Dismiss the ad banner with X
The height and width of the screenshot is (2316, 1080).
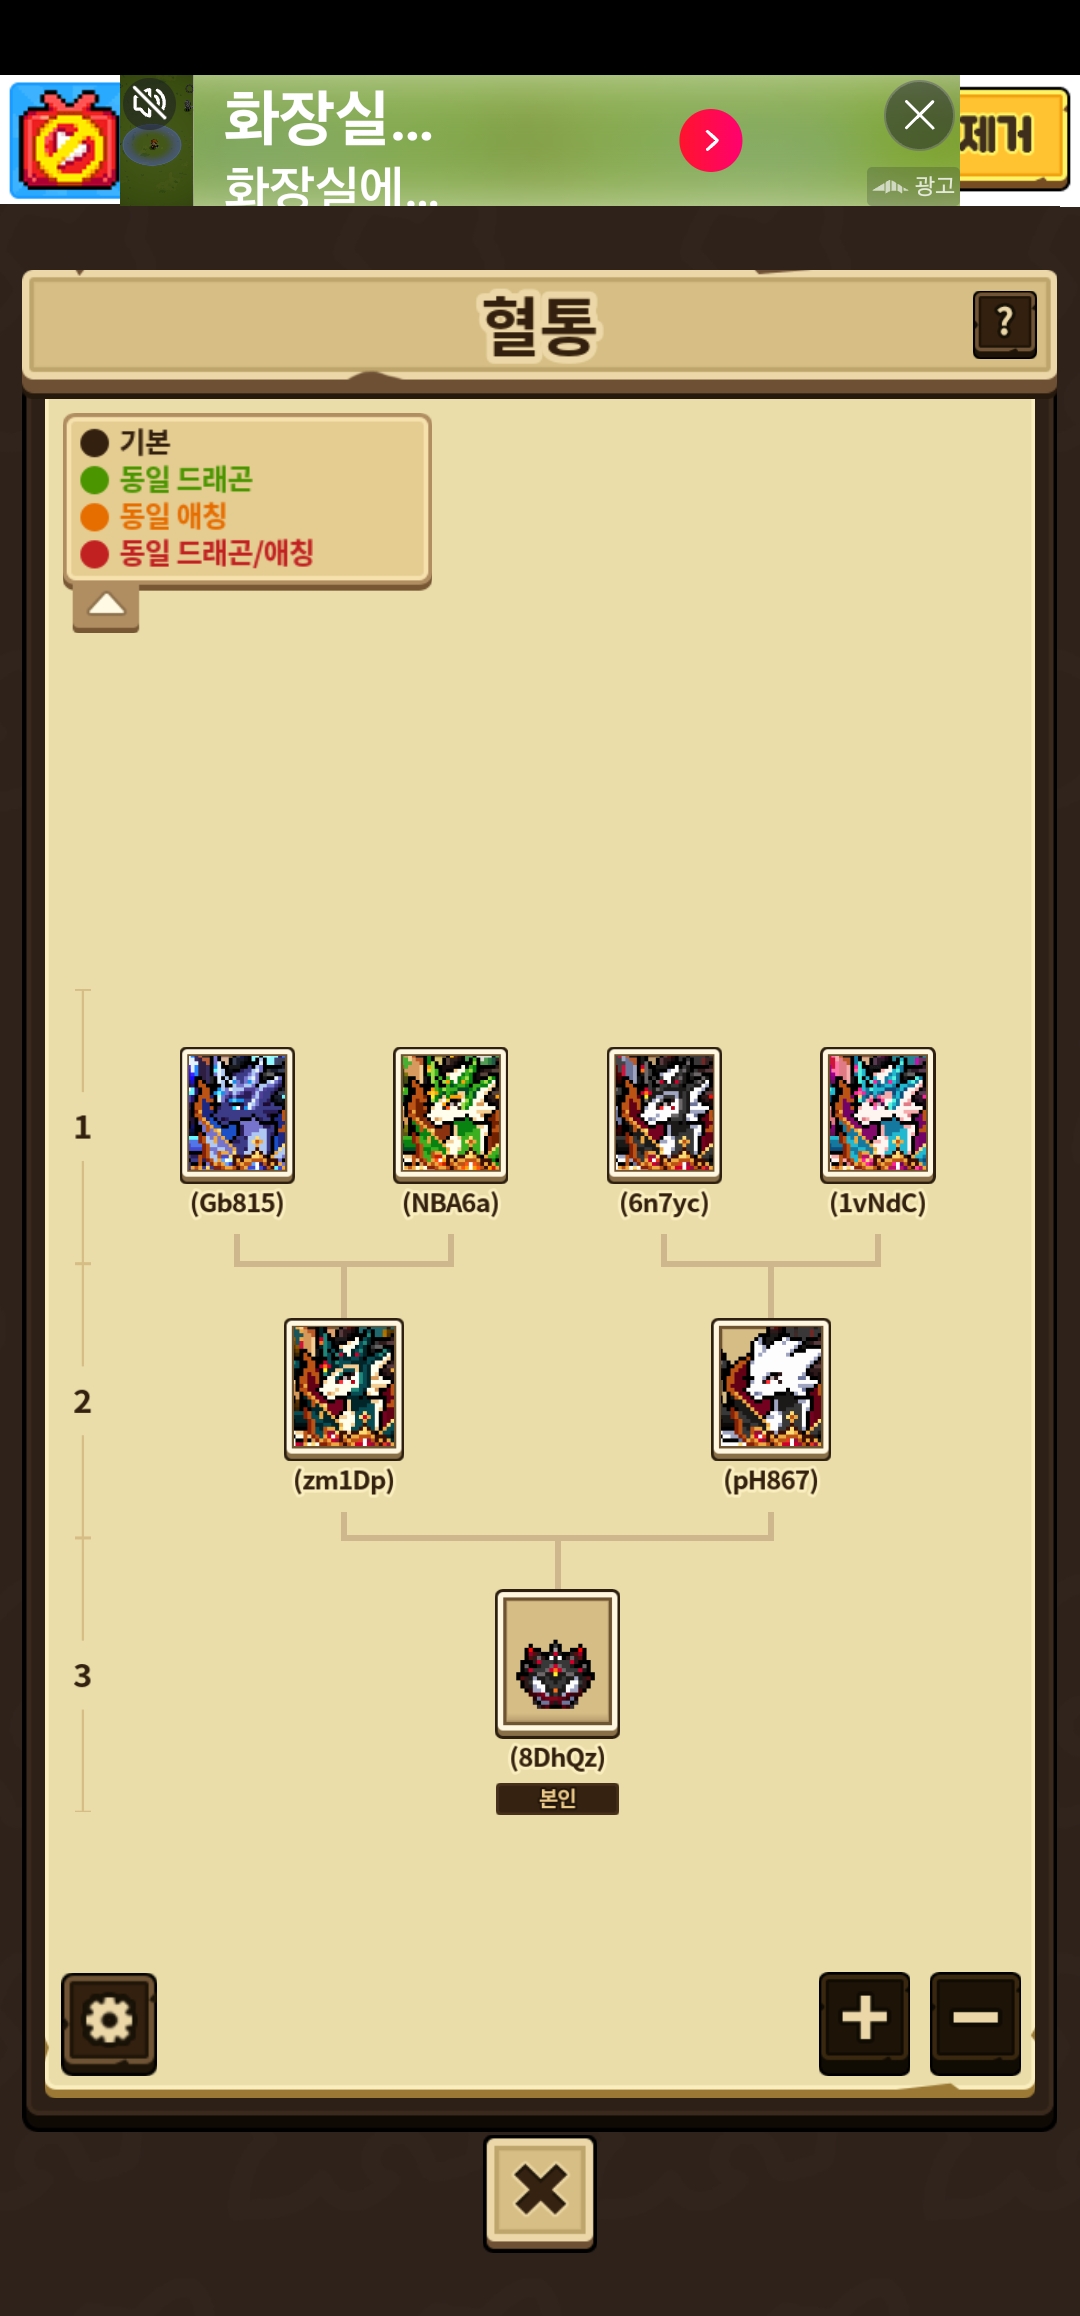[919, 115]
